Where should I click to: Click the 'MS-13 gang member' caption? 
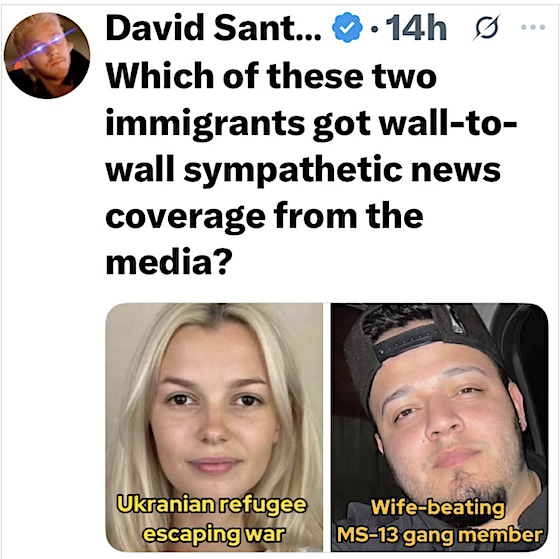440,535
